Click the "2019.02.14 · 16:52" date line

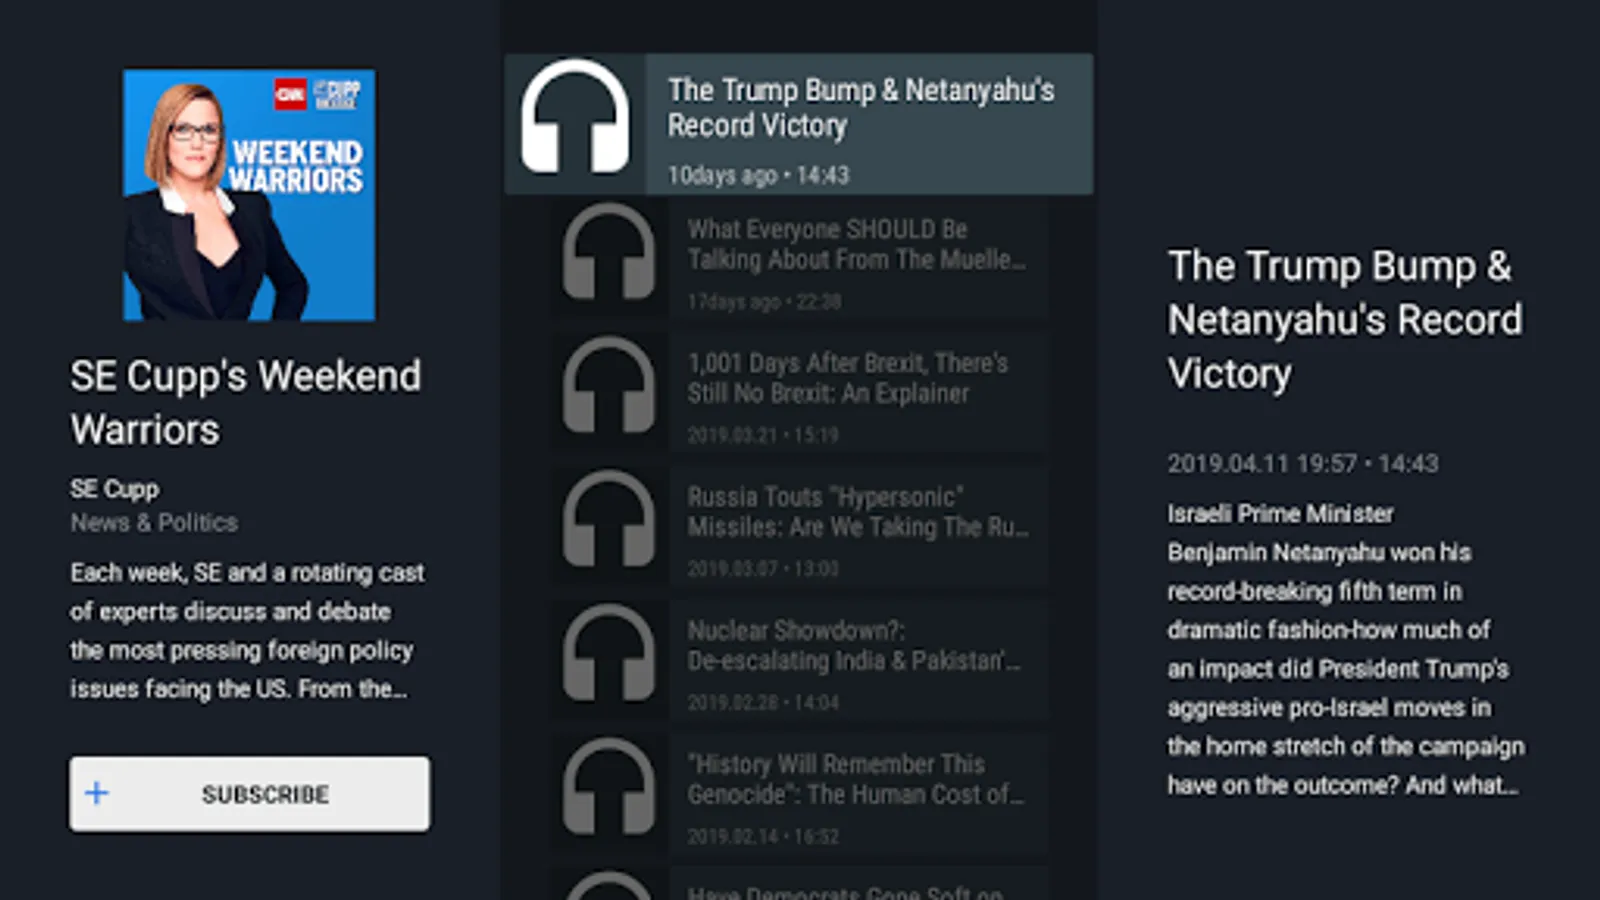point(763,837)
